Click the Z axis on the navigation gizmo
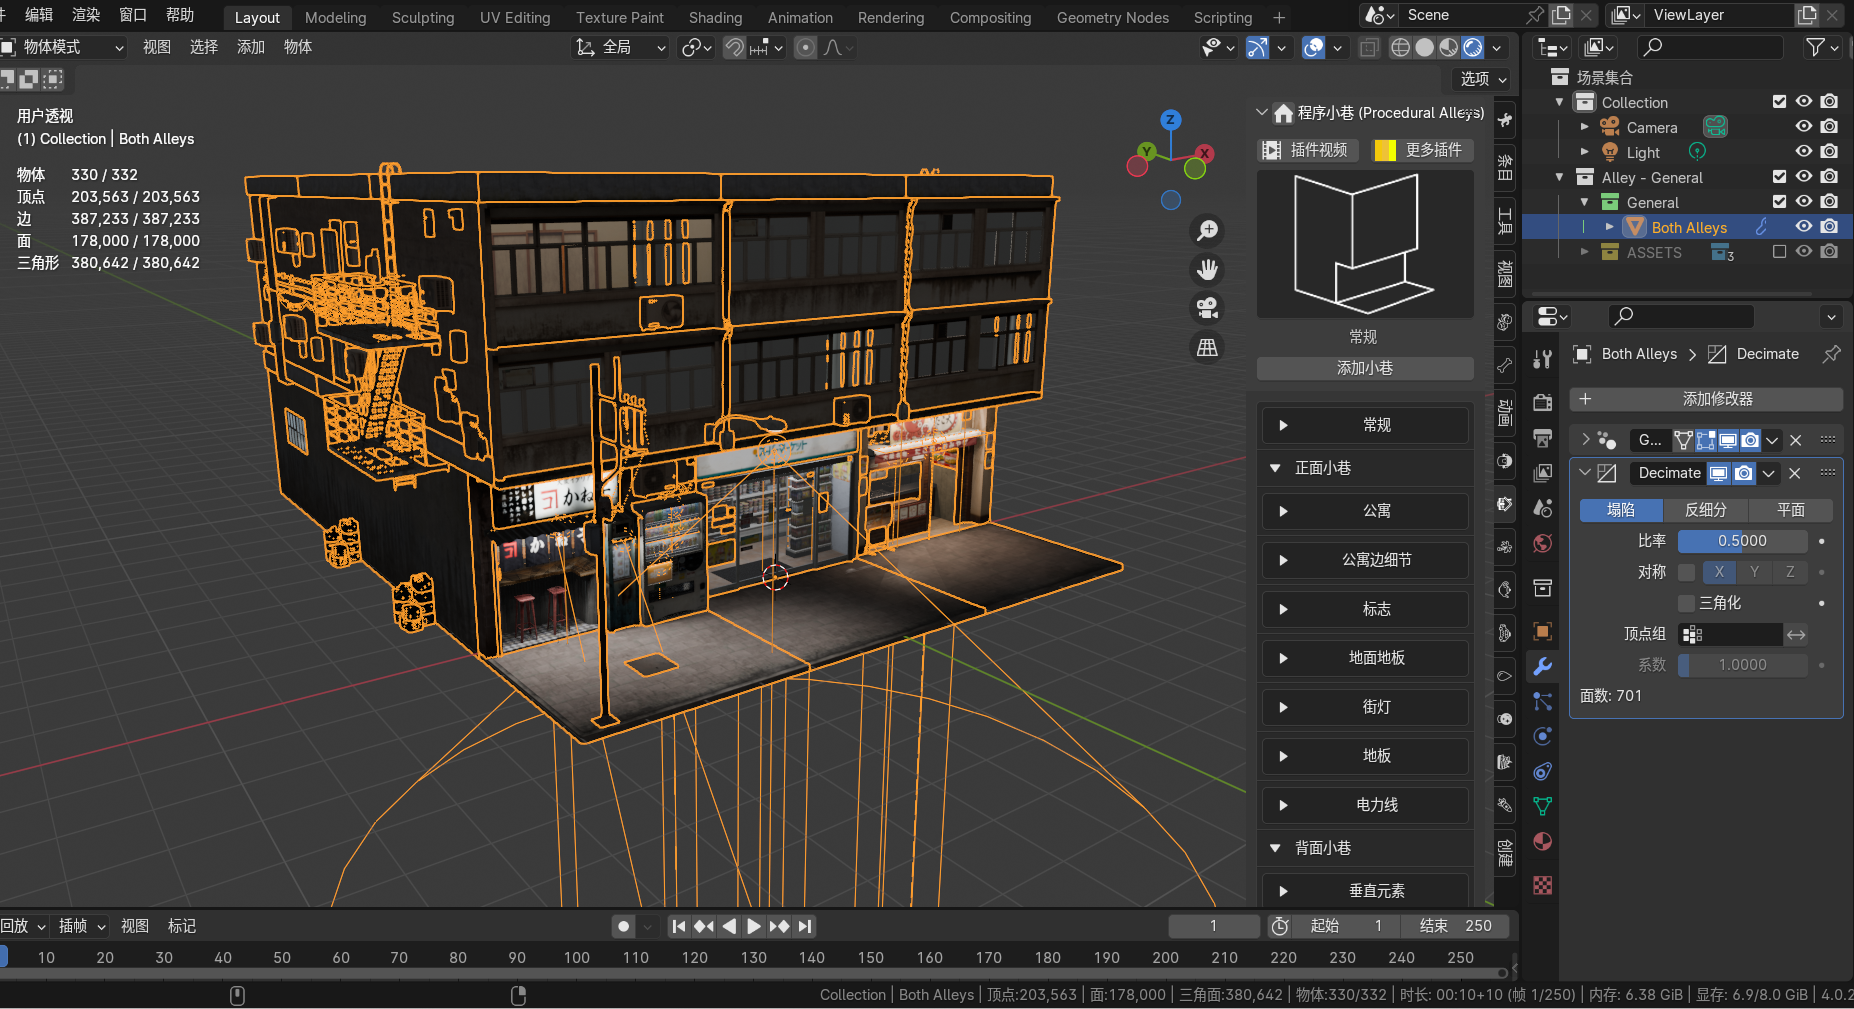This screenshot has height=1009, width=1854. pyautogui.click(x=1170, y=120)
